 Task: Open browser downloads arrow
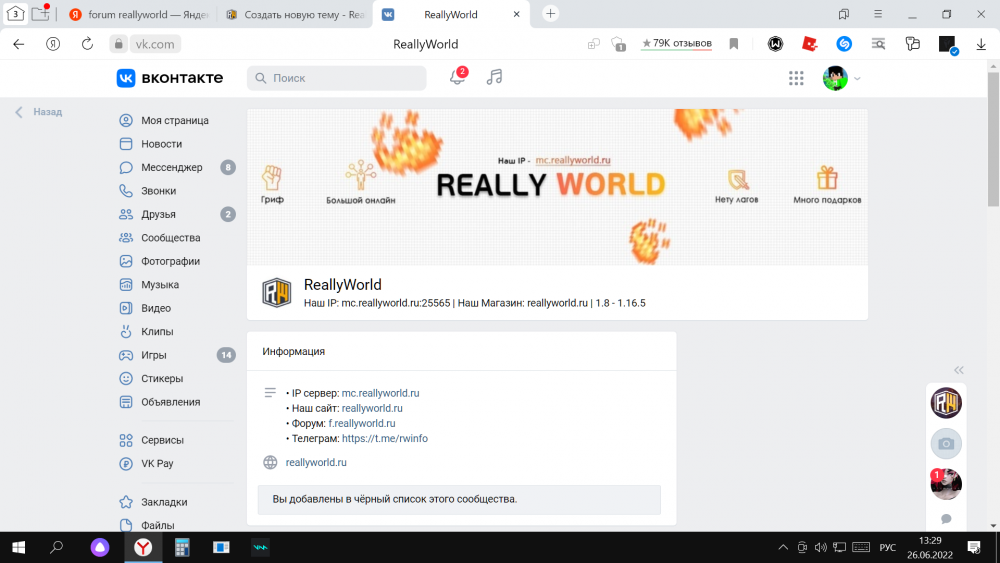click(981, 44)
